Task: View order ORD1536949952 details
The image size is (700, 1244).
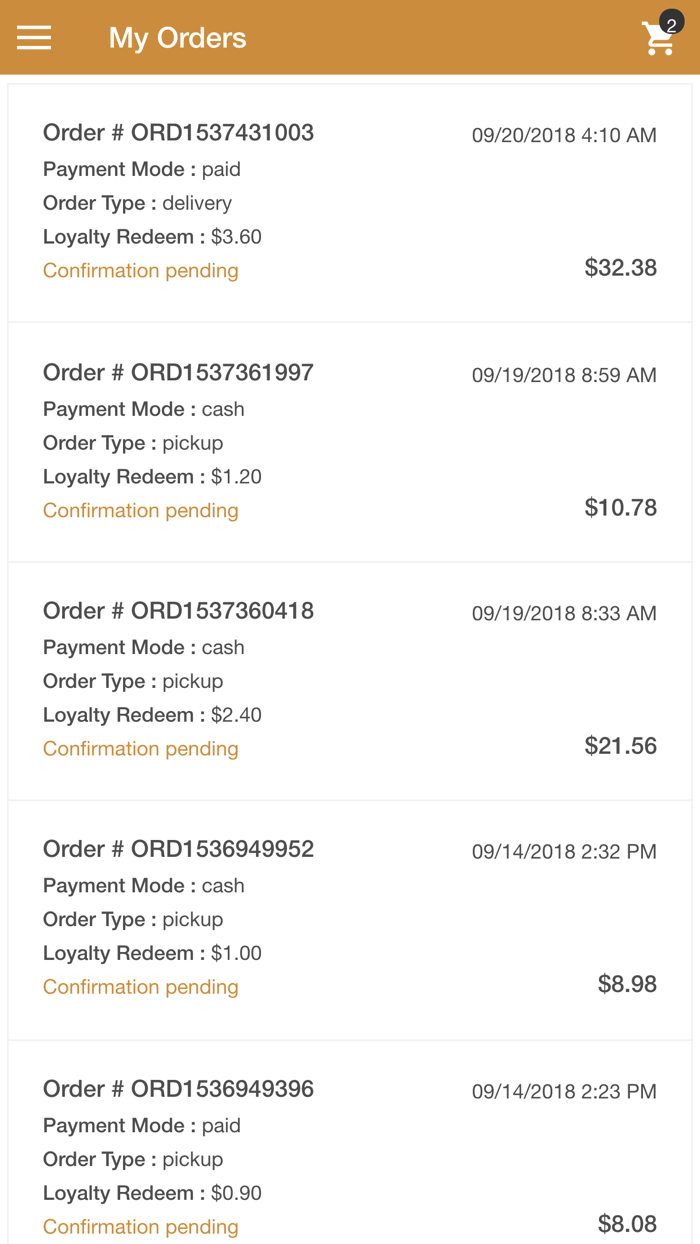Action: [x=178, y=849]
